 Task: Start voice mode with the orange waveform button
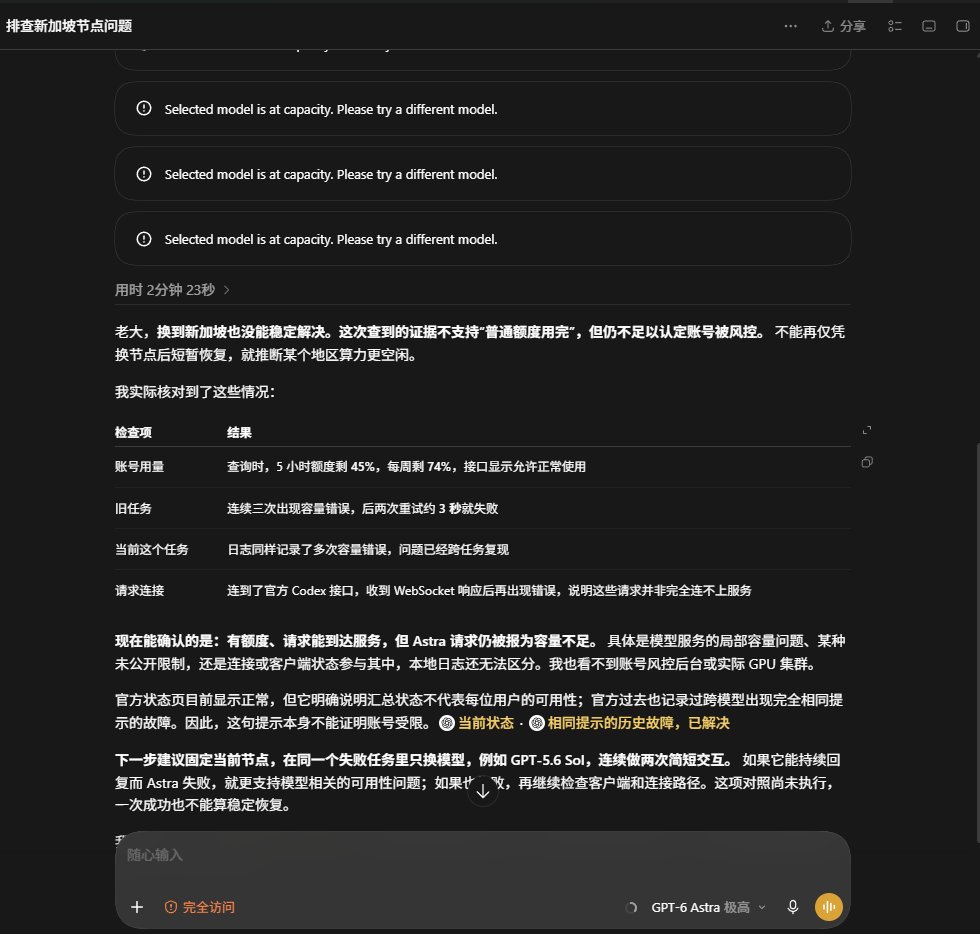point(828,907)
